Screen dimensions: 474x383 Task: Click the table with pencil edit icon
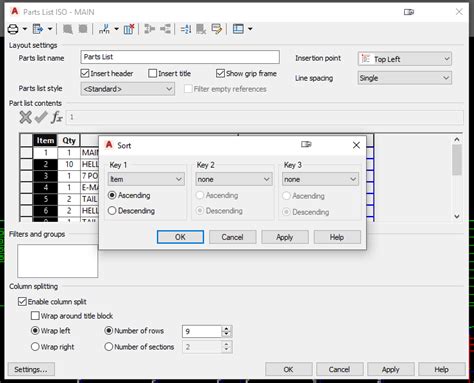pyautogui.click(x=216, y=29)
